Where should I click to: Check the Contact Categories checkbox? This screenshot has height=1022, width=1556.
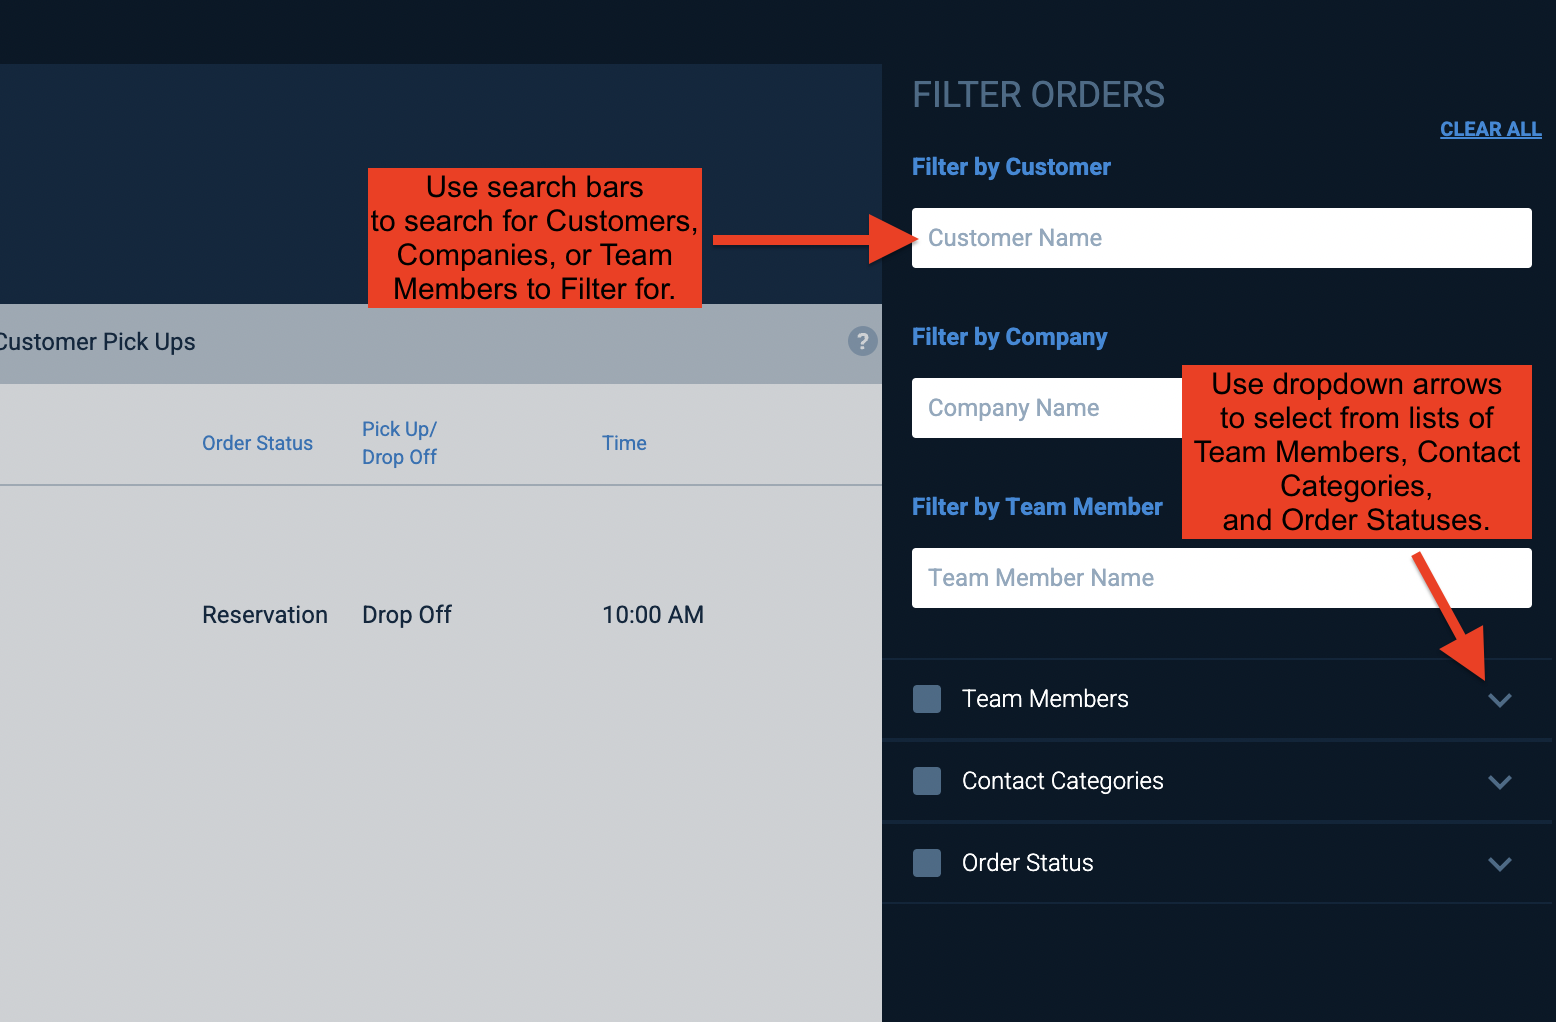coord(927,781)
